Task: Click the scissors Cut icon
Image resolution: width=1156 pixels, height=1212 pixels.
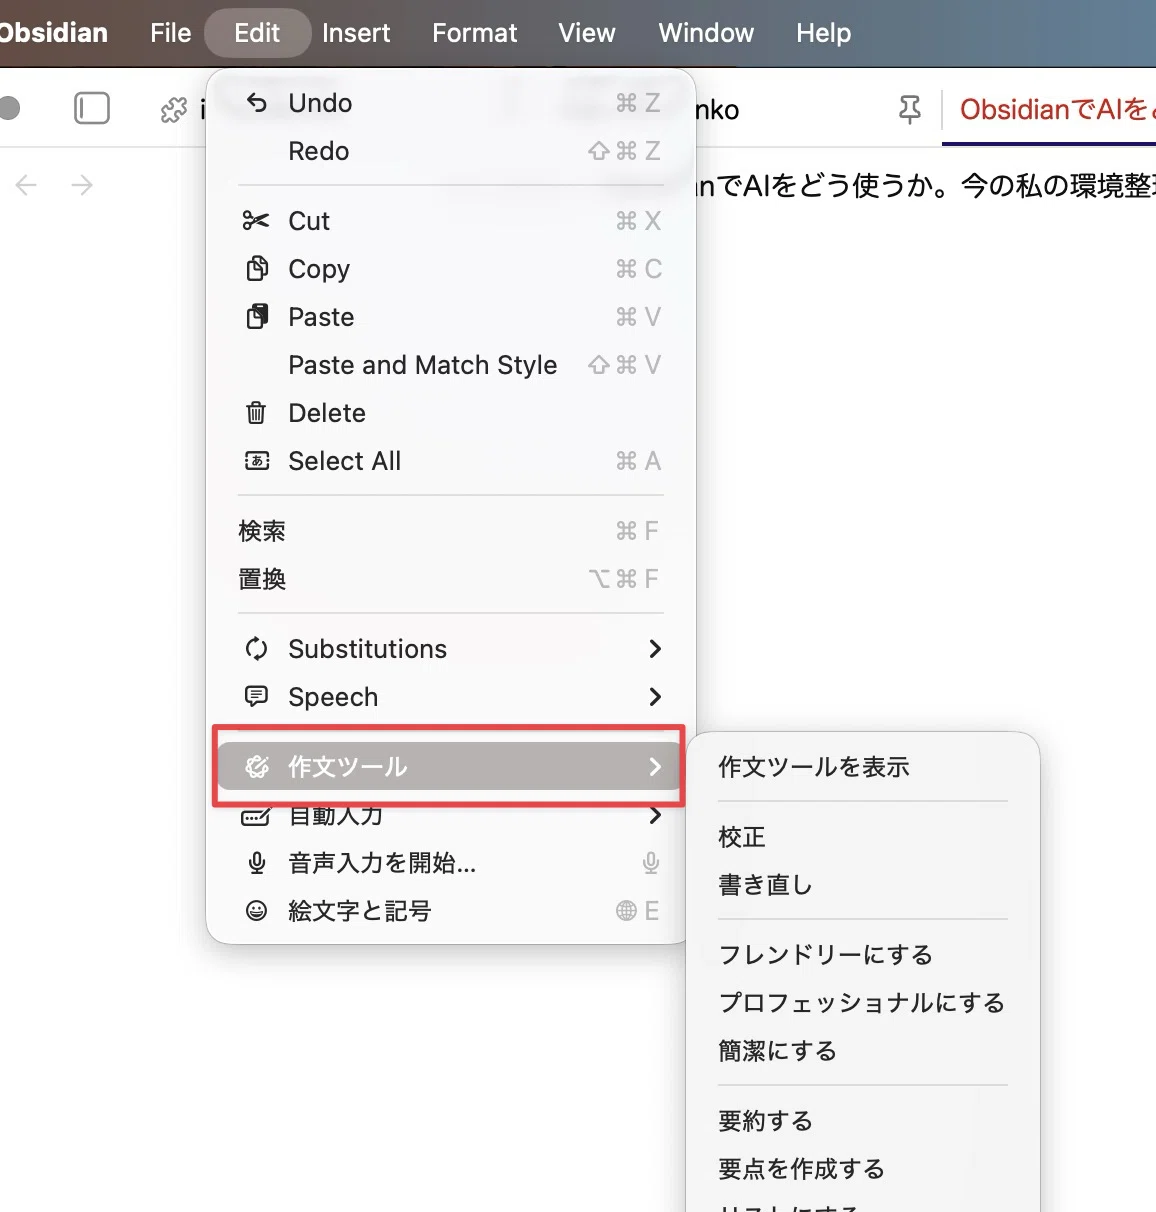Action: coord(256,221)
